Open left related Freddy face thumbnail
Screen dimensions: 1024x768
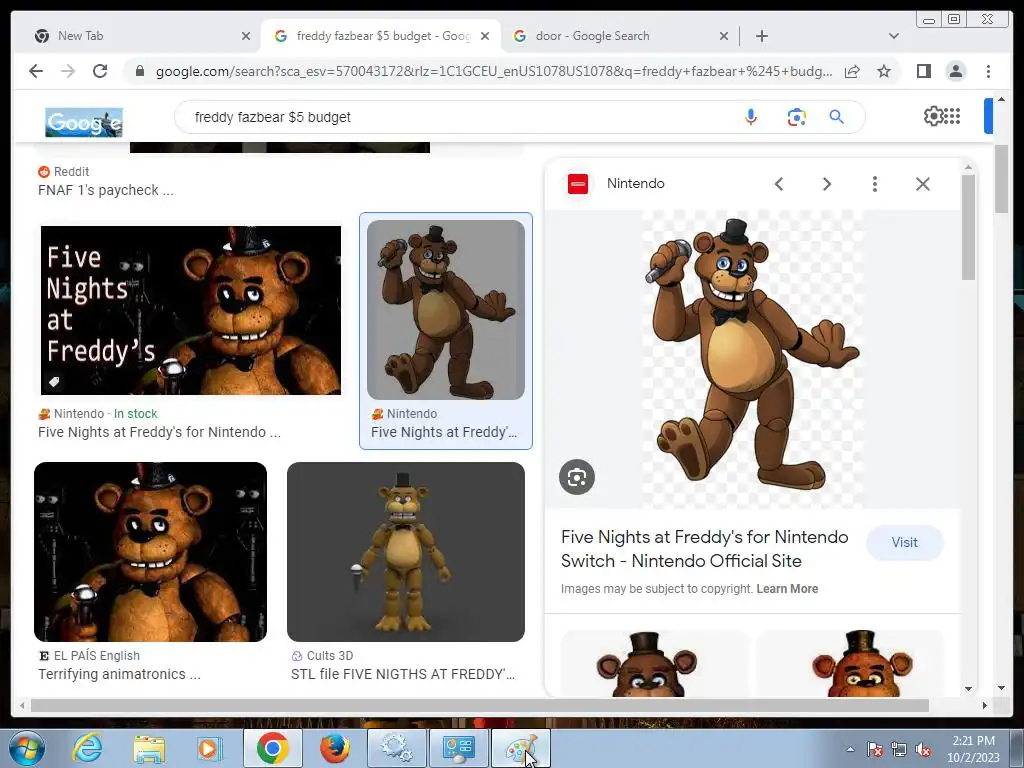tap(655, 664)
